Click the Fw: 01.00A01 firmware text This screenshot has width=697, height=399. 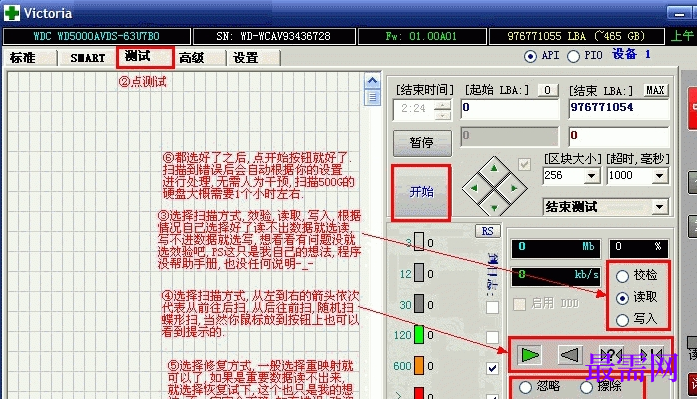(421, 36)
